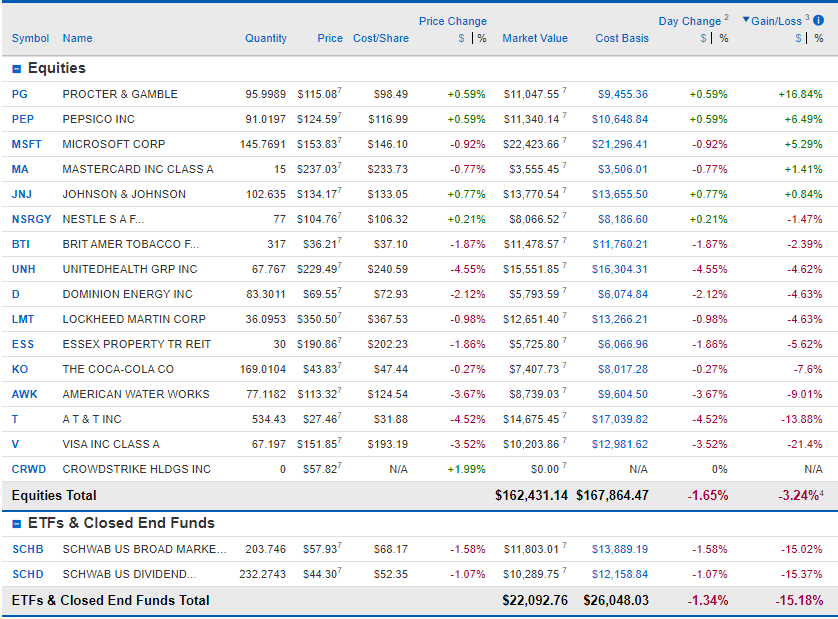838x619 pixels.
Task: Click the UNITEDHEALTH GRP INC name cell
Action: point(130,269)
